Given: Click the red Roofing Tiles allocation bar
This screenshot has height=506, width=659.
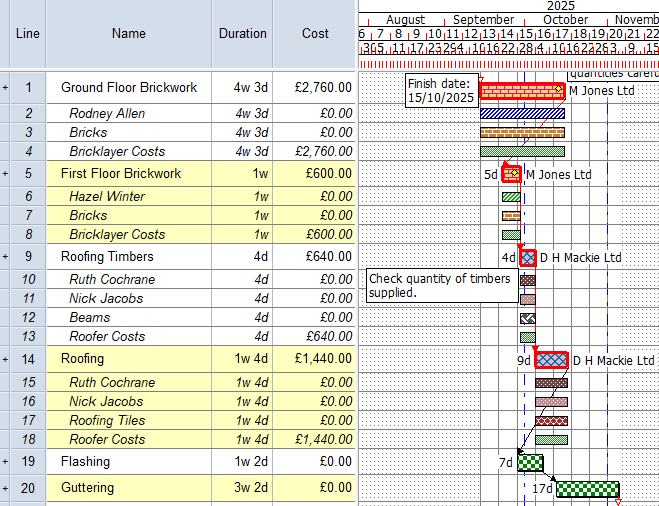Looking at the screenshot, I should [x=551, y=421].
